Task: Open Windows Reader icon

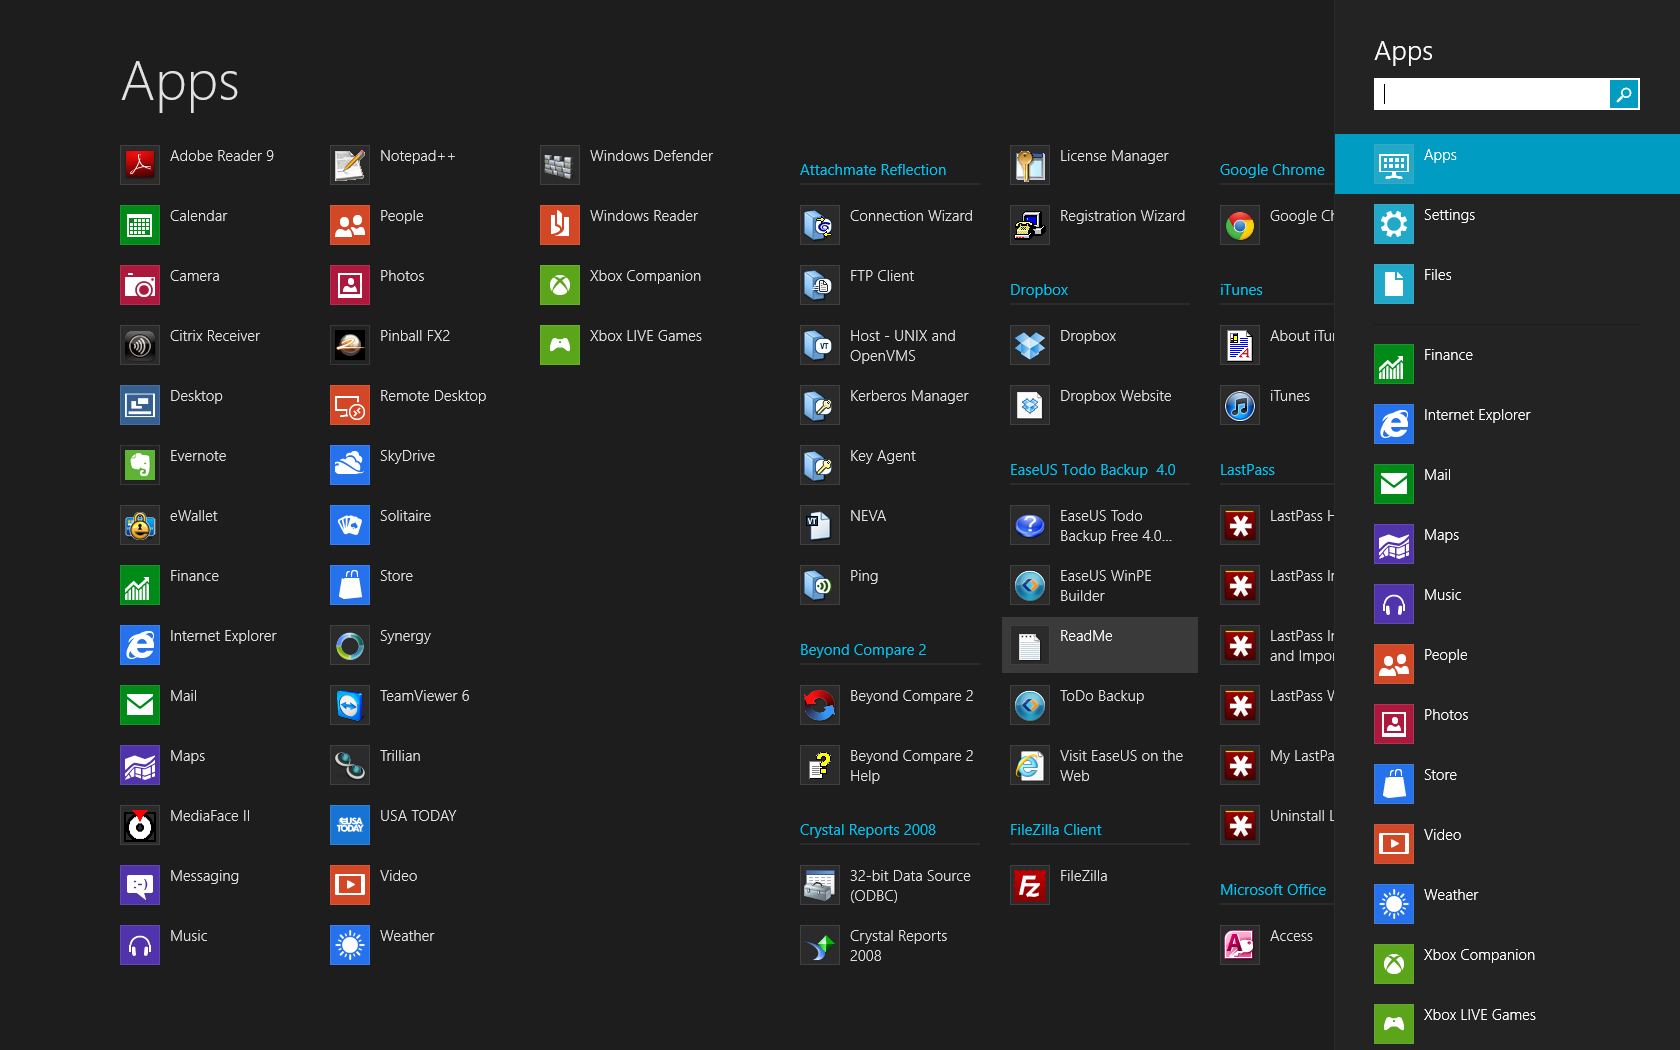Action: pos(560,225)
